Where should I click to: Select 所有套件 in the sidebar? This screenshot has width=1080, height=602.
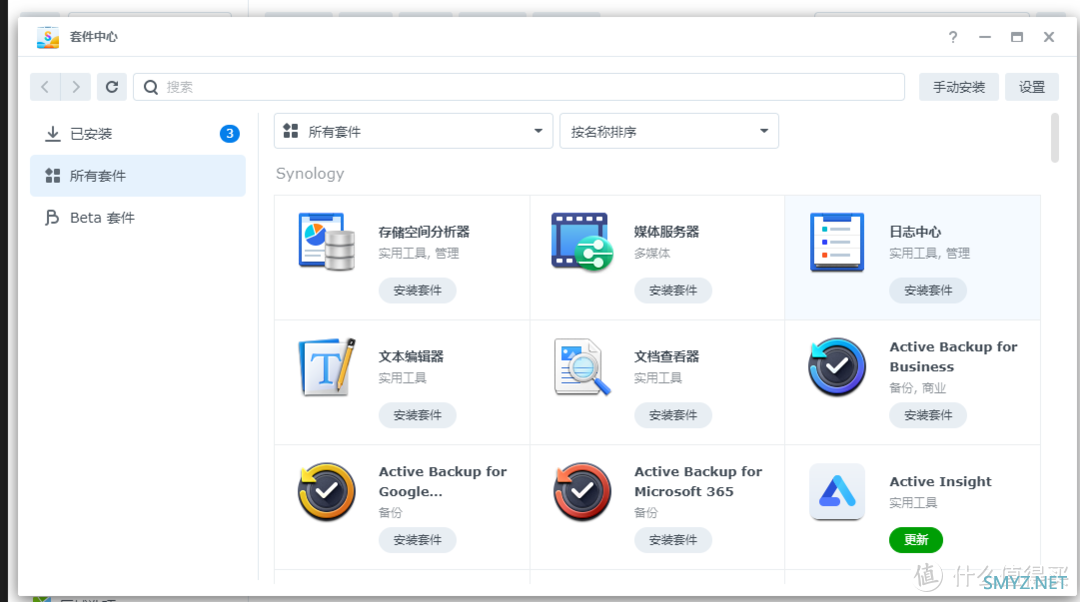tap(138, 176)
